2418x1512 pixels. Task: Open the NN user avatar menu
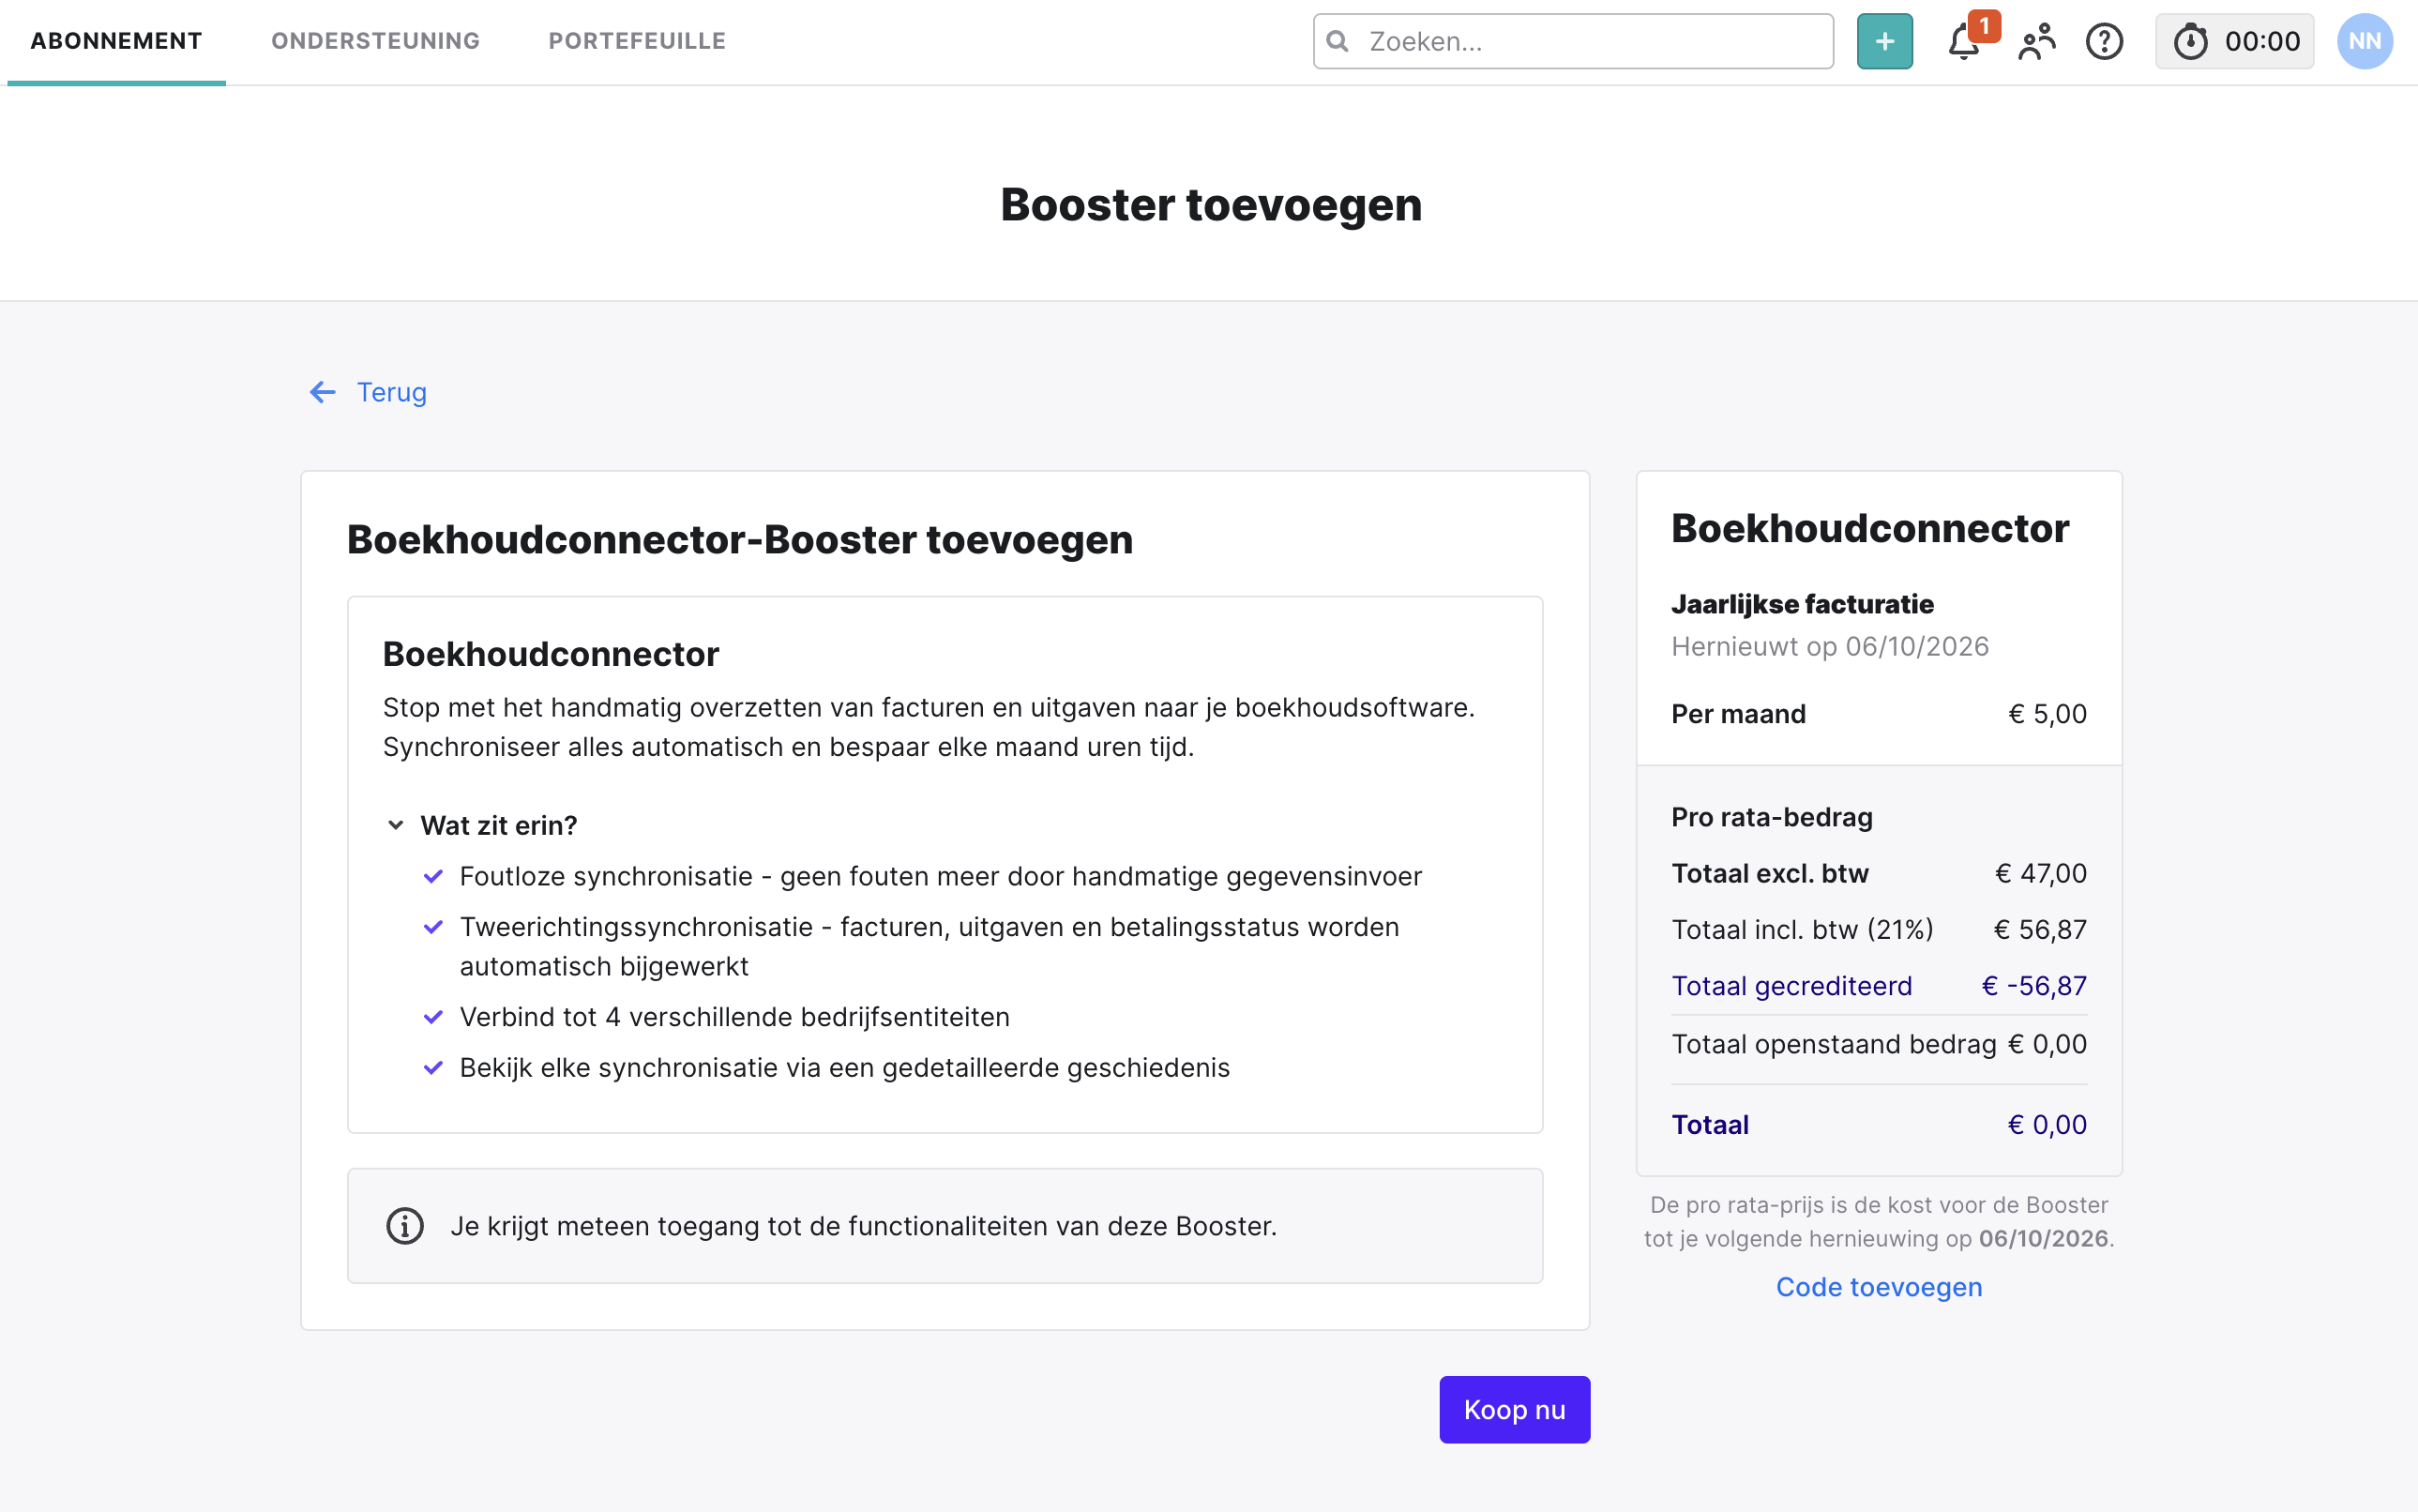pos(2364,41)
